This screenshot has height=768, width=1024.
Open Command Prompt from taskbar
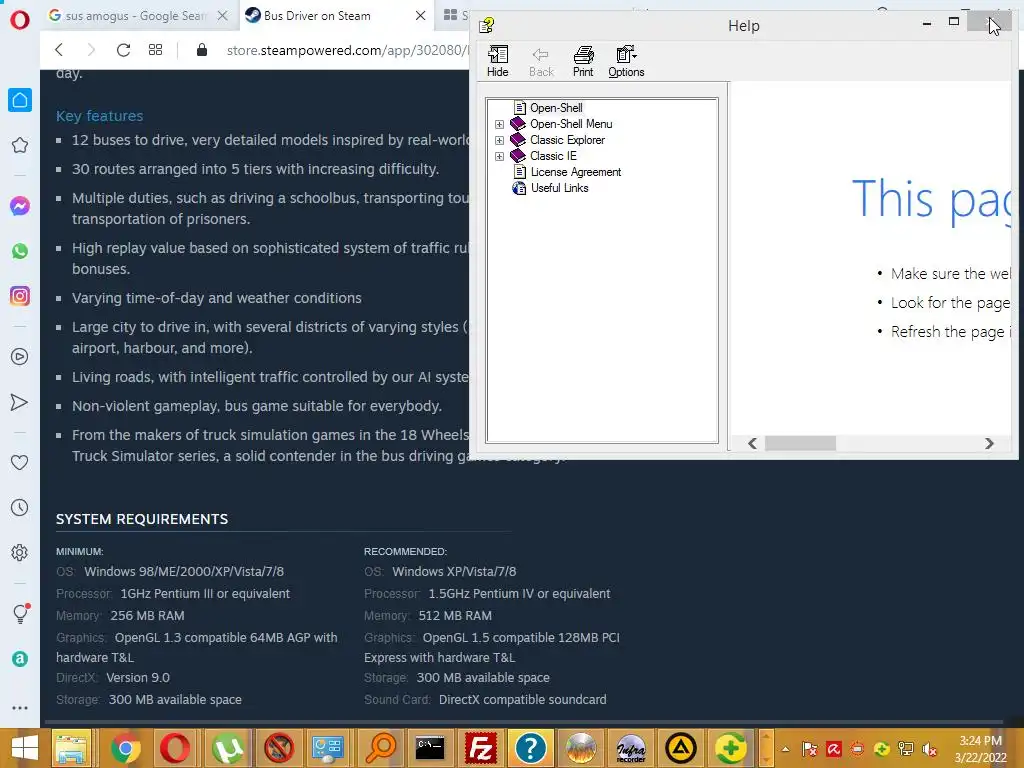430,748
